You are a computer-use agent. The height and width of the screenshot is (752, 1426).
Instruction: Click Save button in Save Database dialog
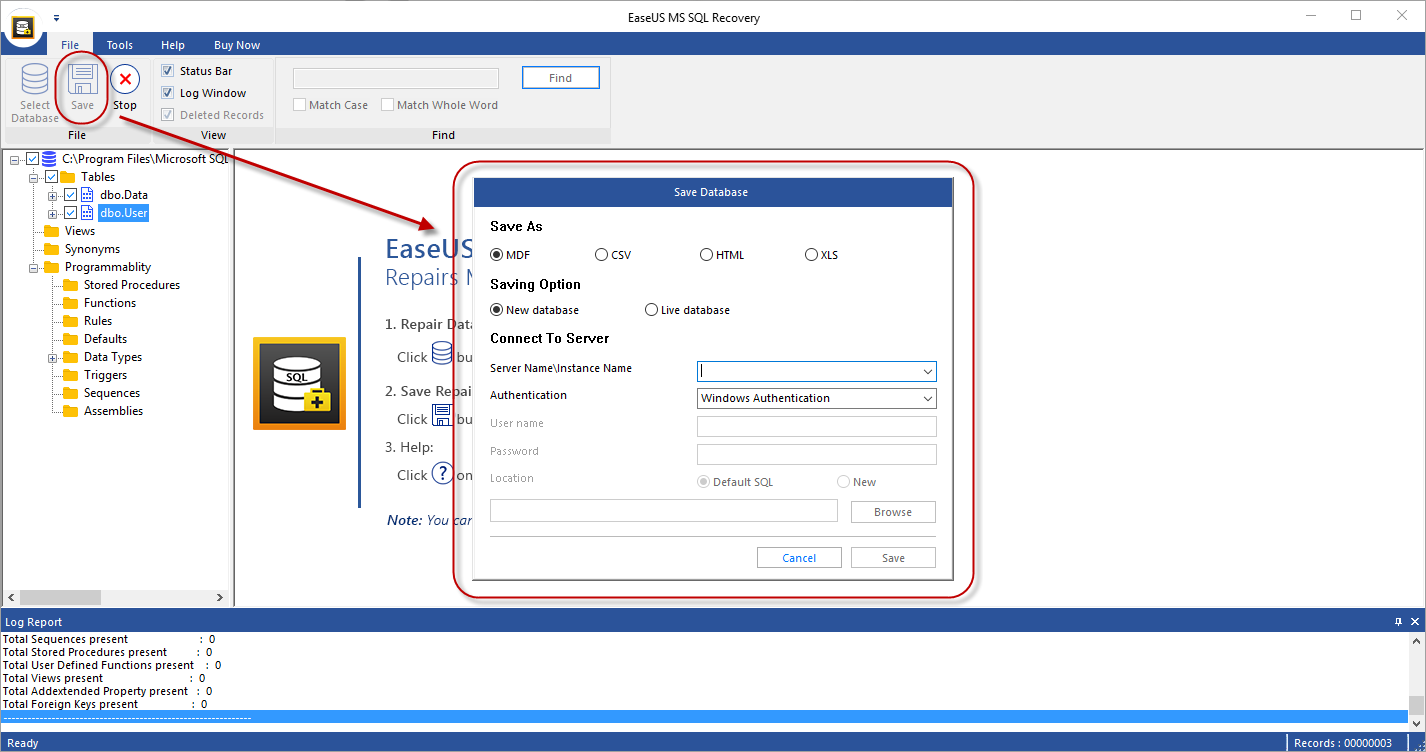(x=893, y=558)
